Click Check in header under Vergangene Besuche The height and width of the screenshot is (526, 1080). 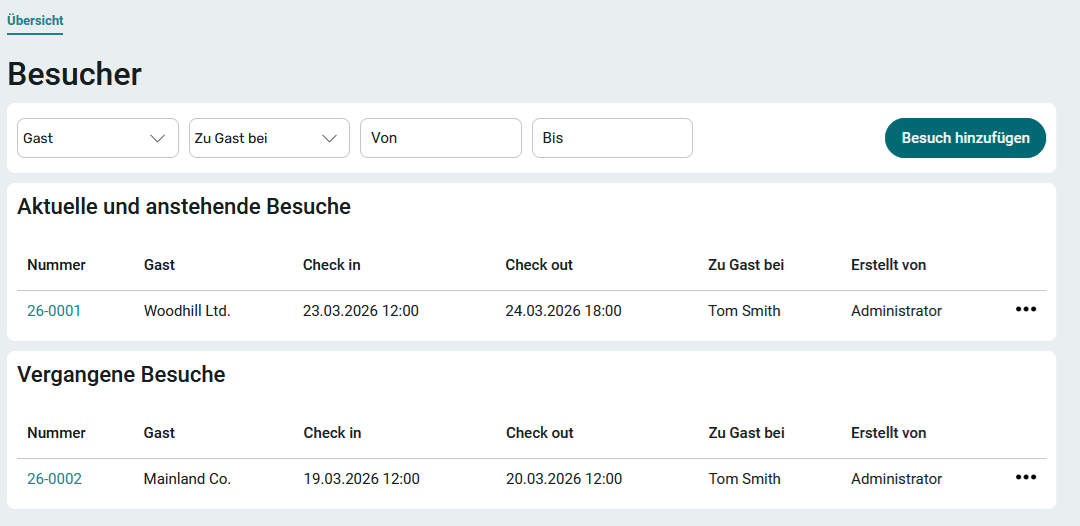coord(332,433)
